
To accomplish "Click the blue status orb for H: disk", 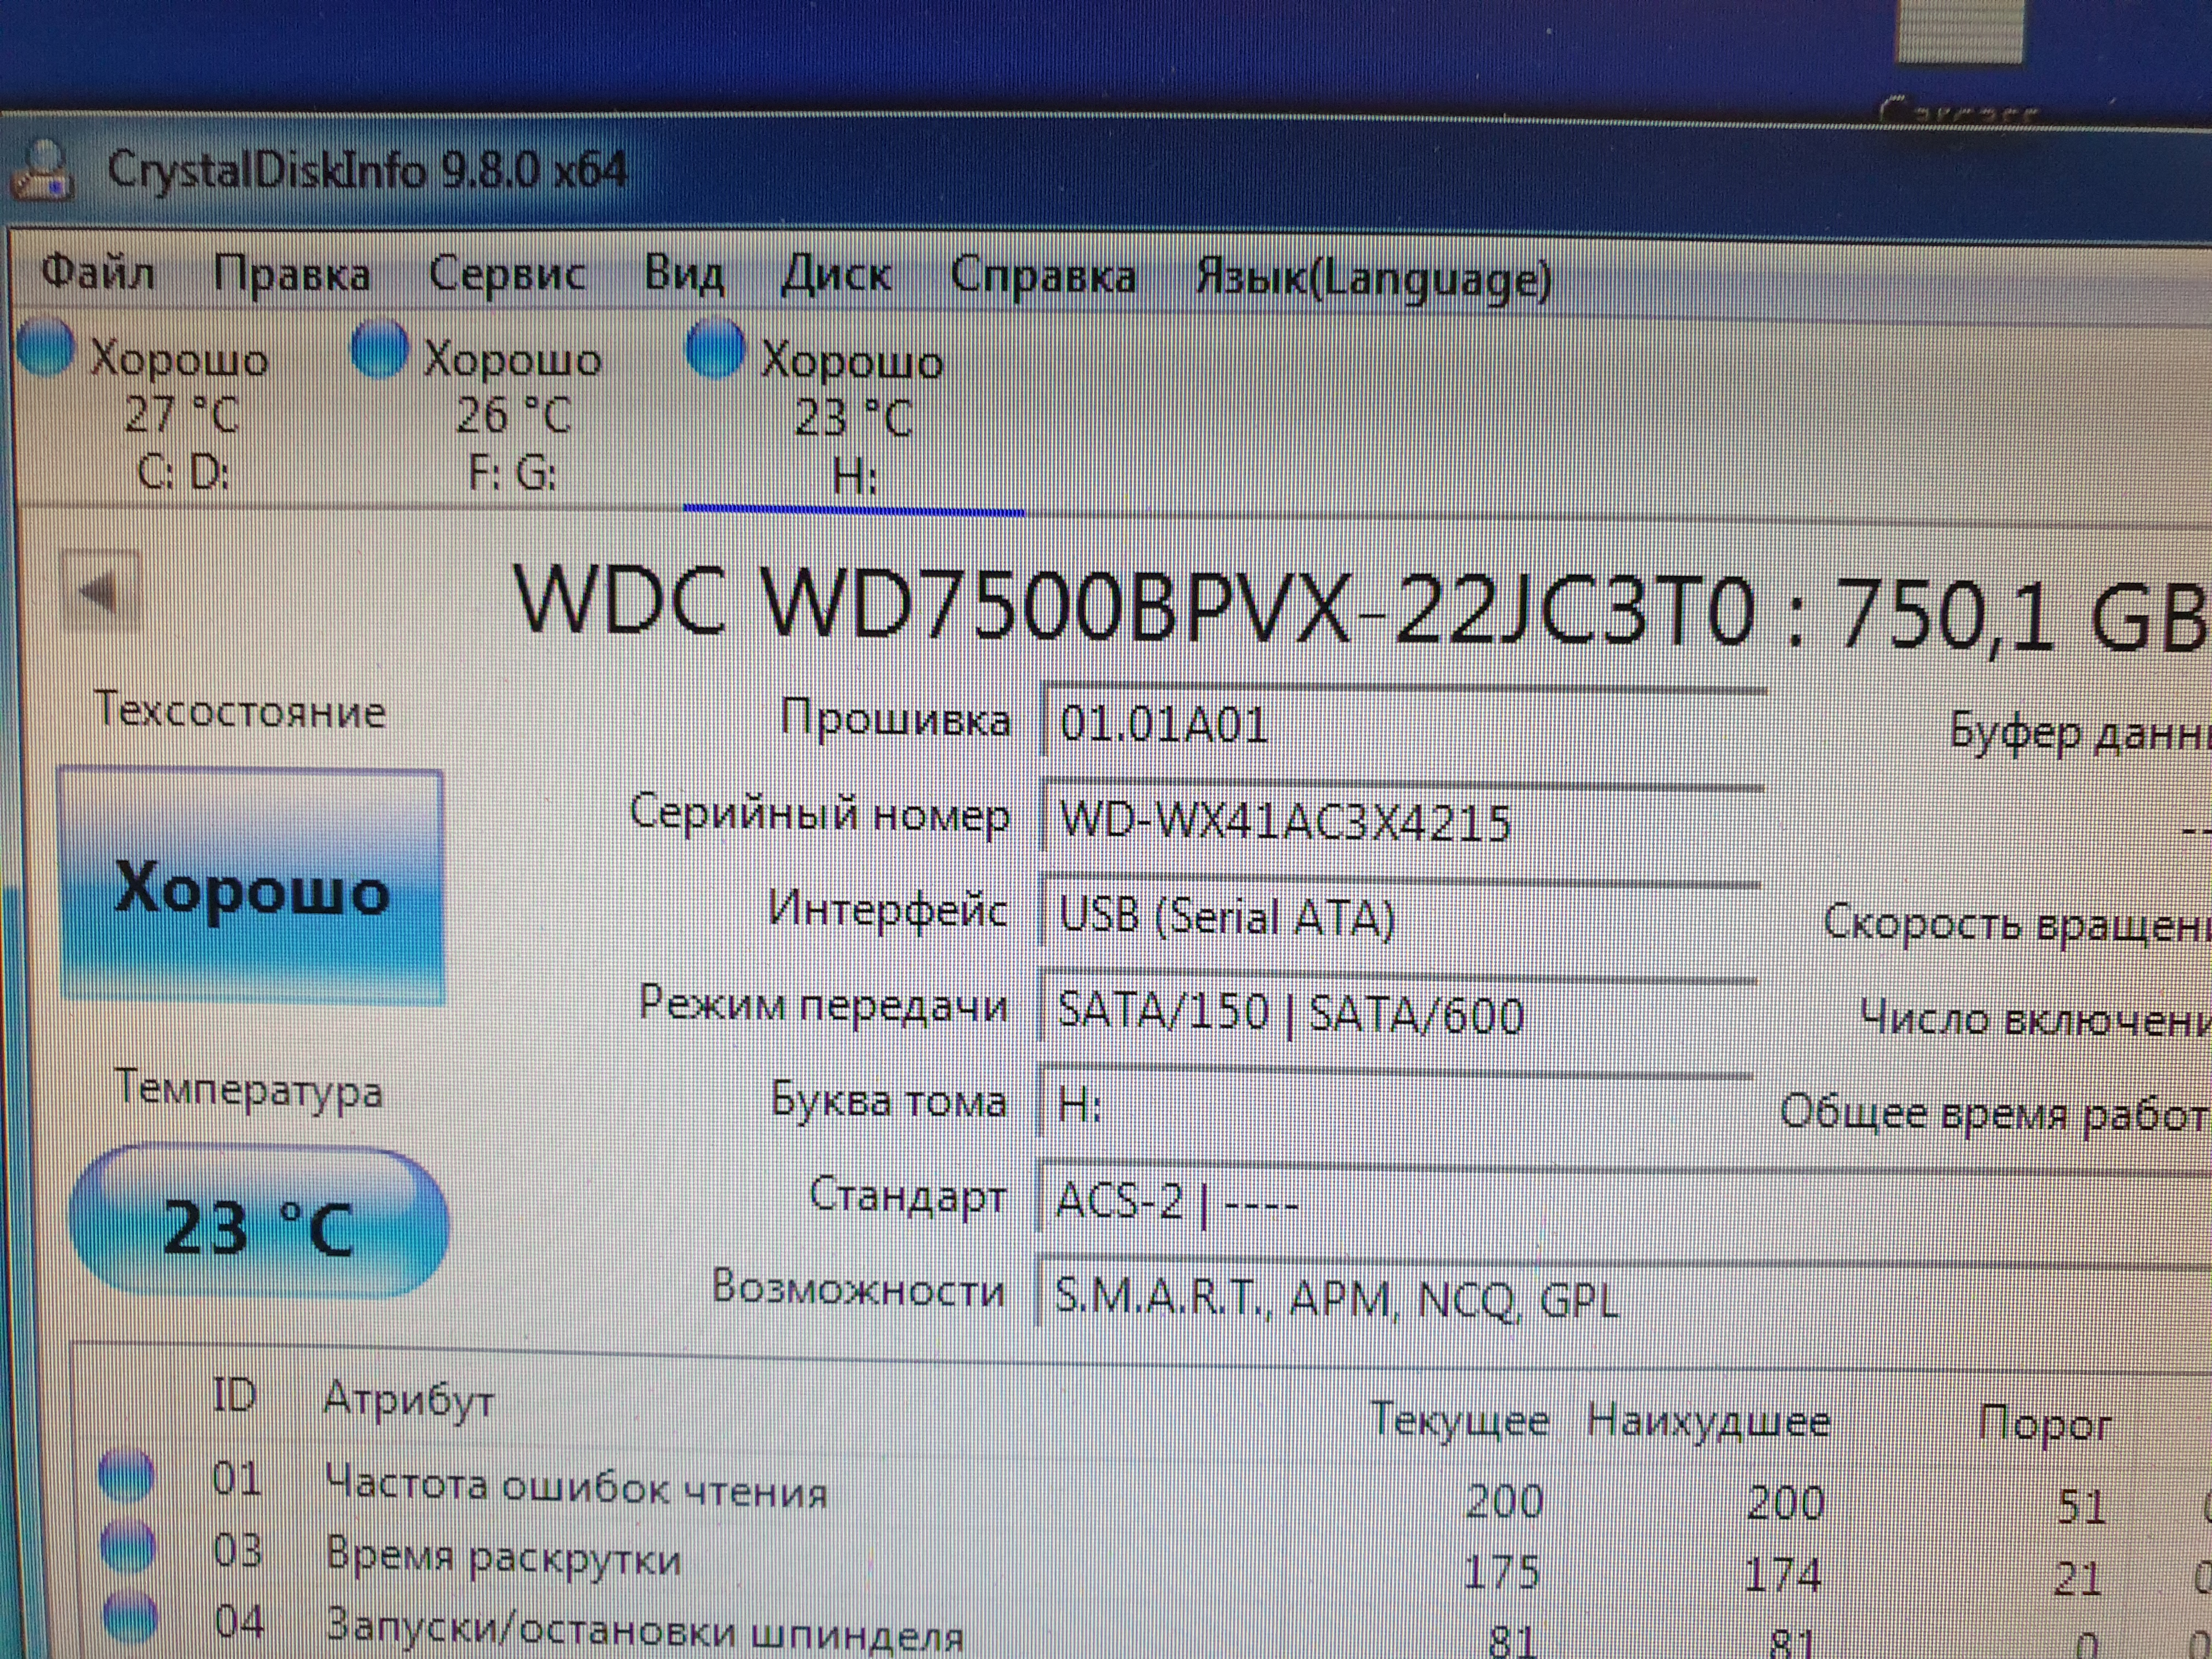I will (715, 349).
